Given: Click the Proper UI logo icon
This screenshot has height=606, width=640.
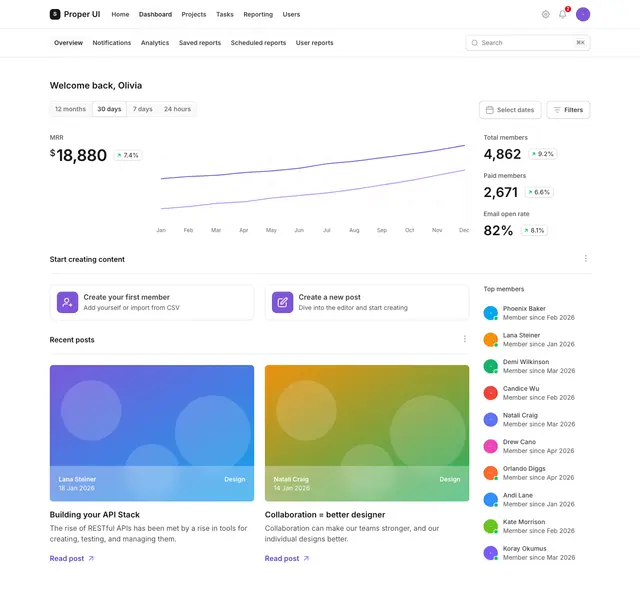Looking at the screenshot, I should coord(55,14).
